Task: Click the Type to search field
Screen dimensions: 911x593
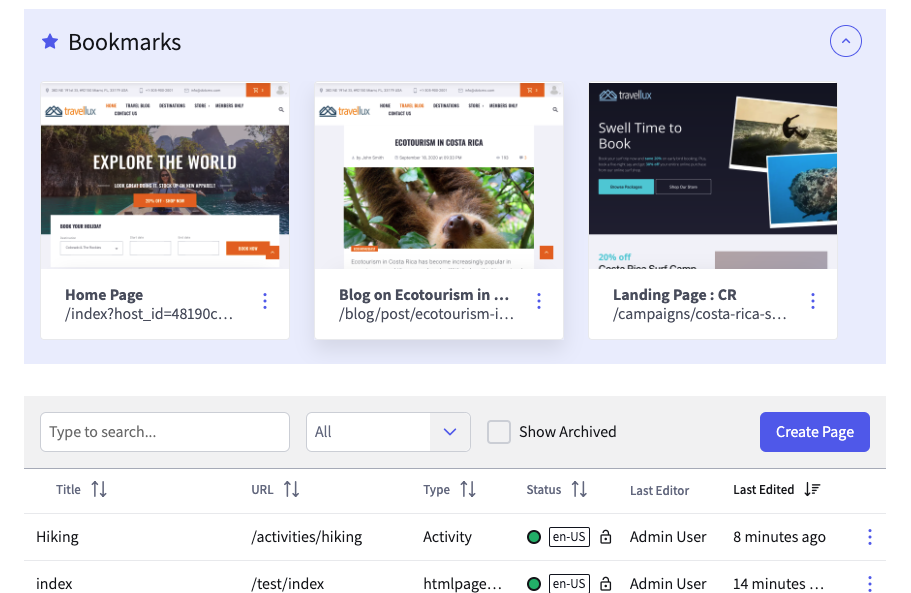Action: pos(164,431)
